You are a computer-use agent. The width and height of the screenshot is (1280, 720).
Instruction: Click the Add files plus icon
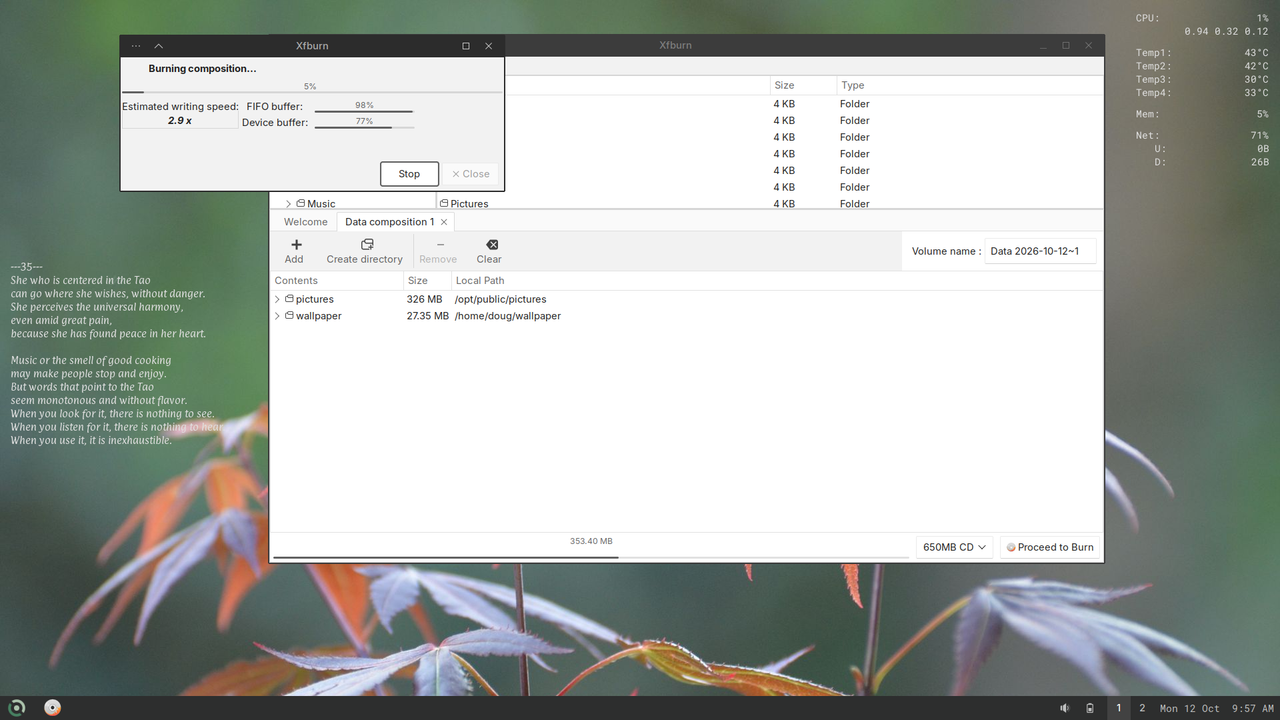point(296,245)
